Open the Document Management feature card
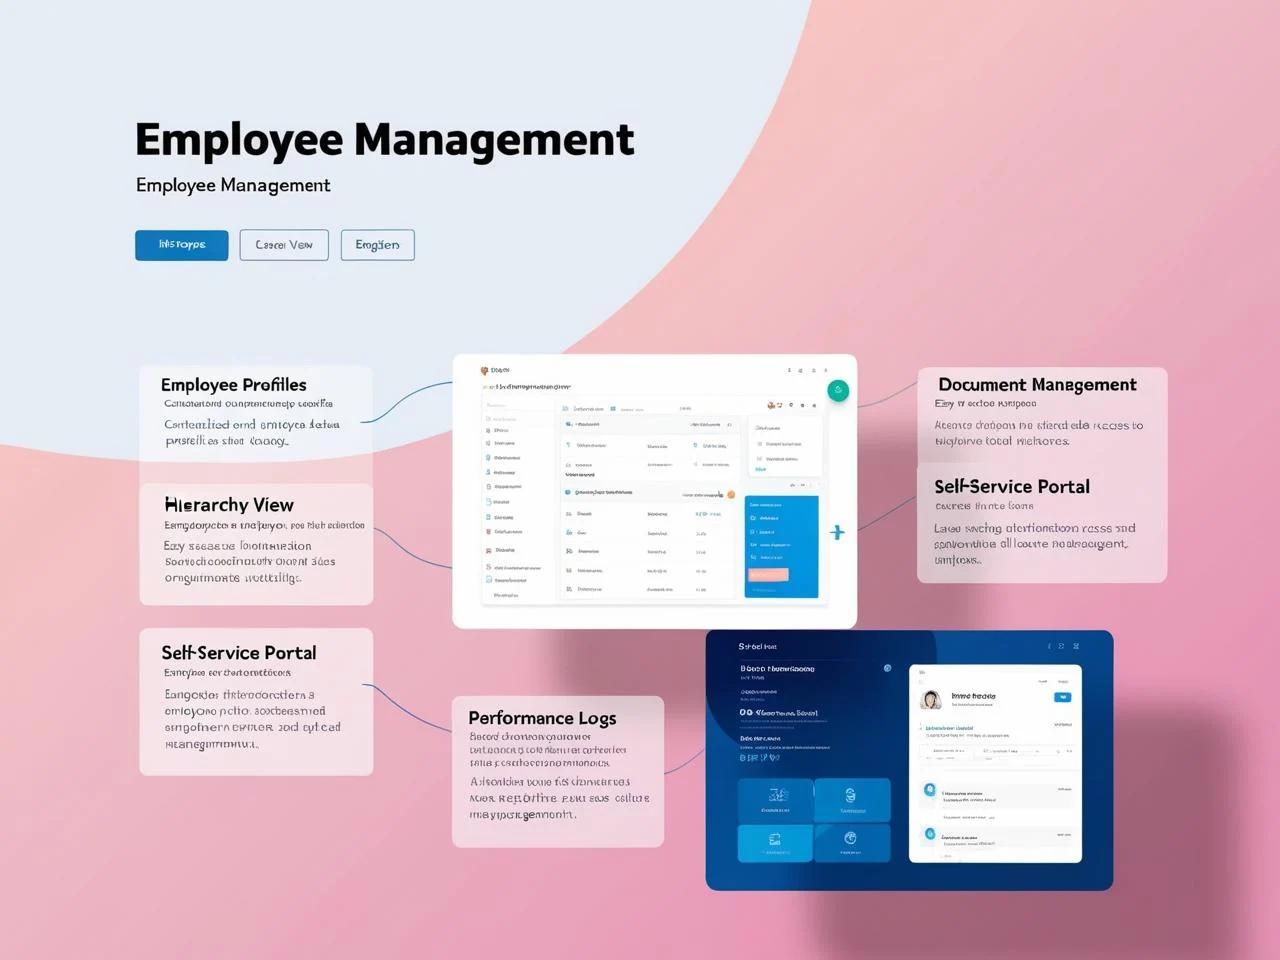The height and width of the screenshot is (960, 1280). tap(1042, 413)
